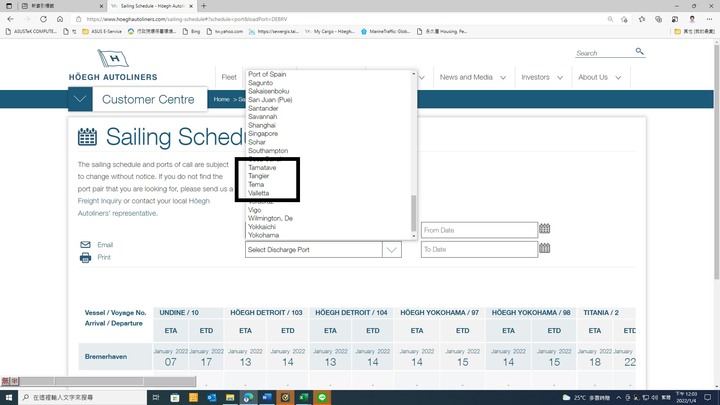720x405 pixels.
Task: Click the site Search text field
Action: [x=604, y=53]
